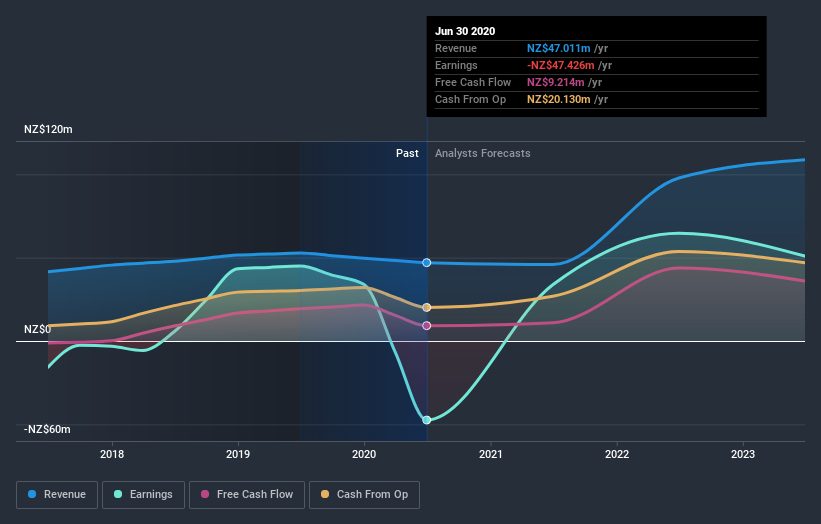This screenshot has height=524, width=821.
Task: Click the NZ$9.214m free cash flow value
Action: [556, 82]
